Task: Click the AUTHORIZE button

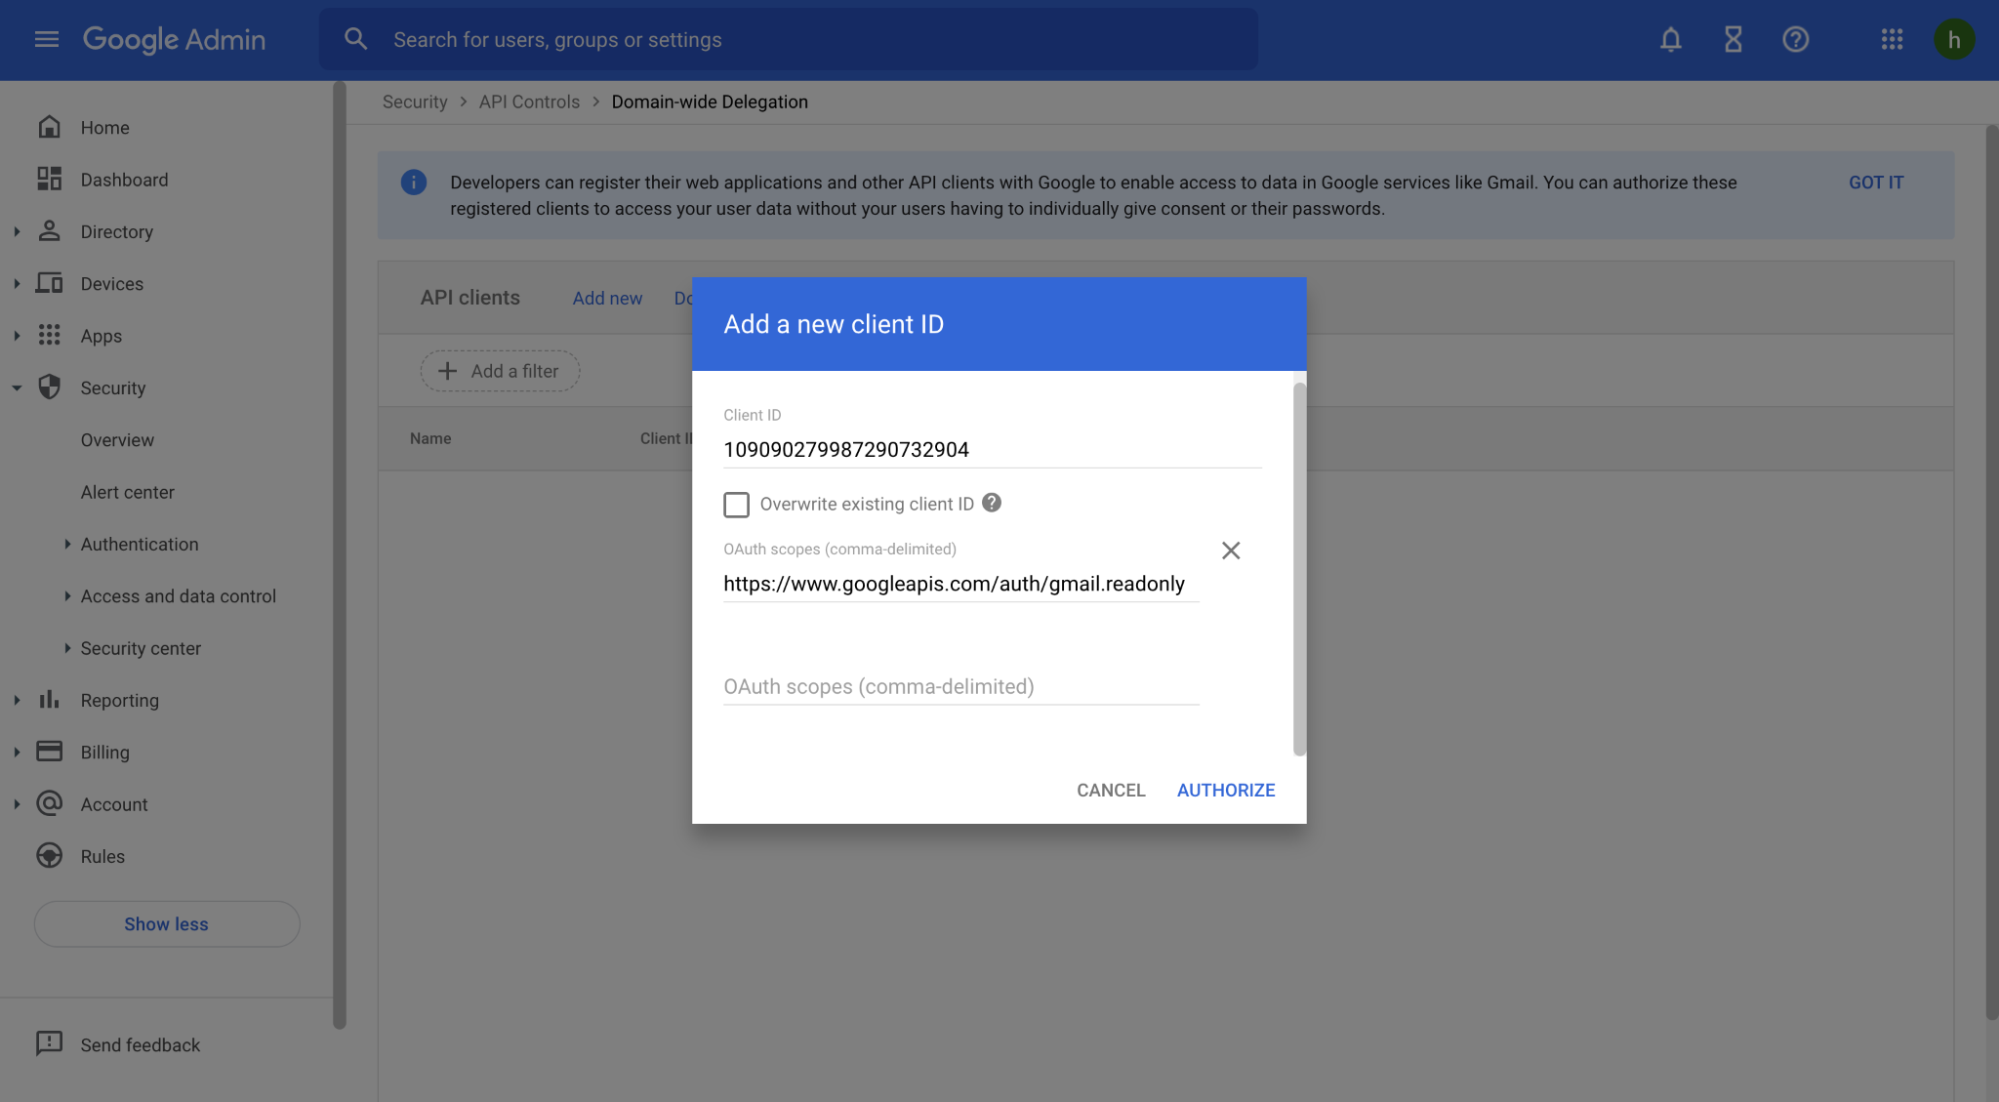Action: coord(1225,790)
